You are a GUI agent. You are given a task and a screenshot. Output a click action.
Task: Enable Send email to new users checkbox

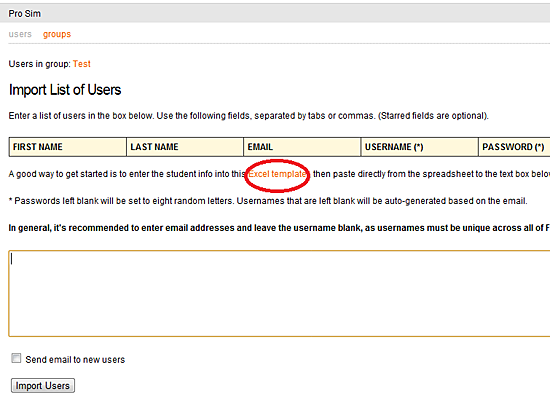[x=16, y=358]
